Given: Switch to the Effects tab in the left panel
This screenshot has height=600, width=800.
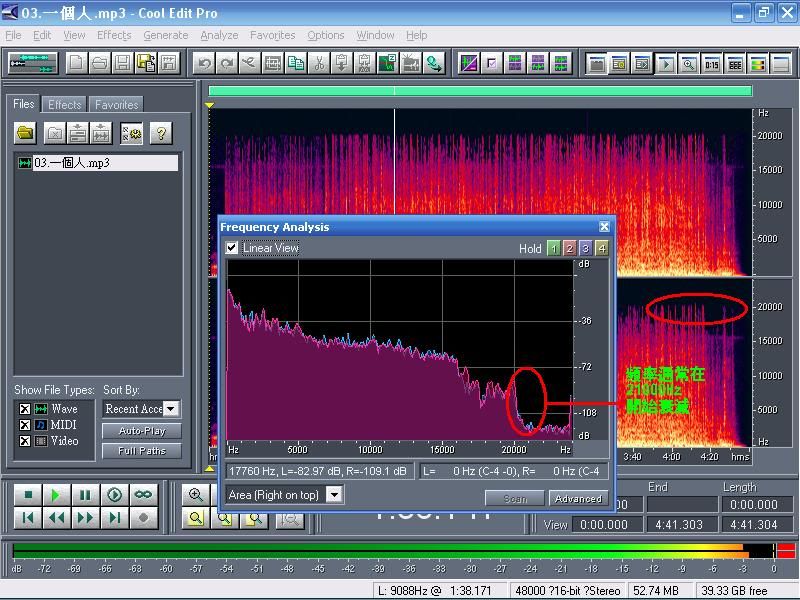Looking at the screenshot, I should (65, 105).
